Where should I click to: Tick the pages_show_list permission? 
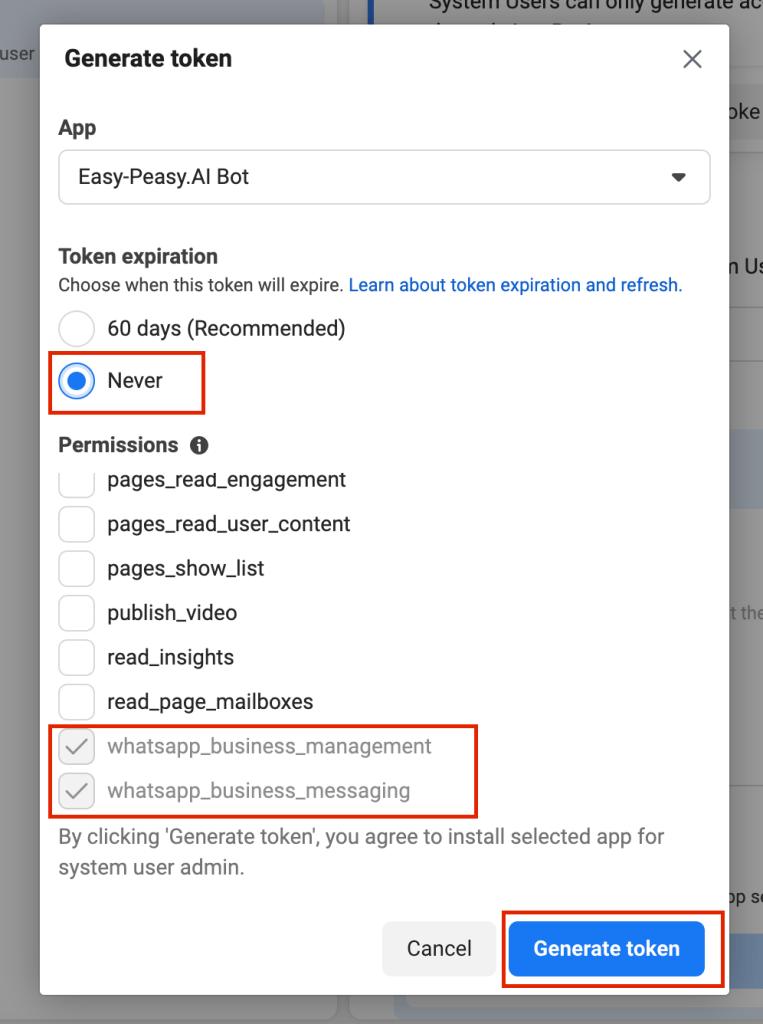coord(77,568)
